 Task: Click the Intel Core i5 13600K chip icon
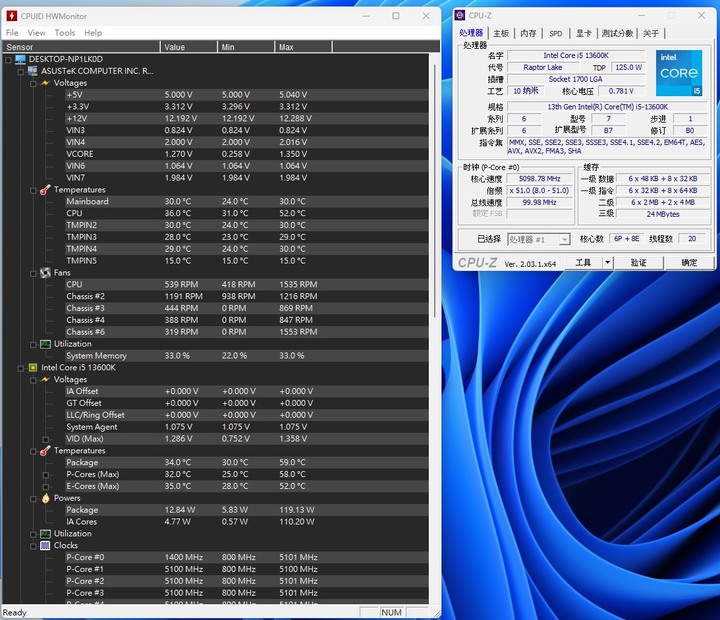33,367
